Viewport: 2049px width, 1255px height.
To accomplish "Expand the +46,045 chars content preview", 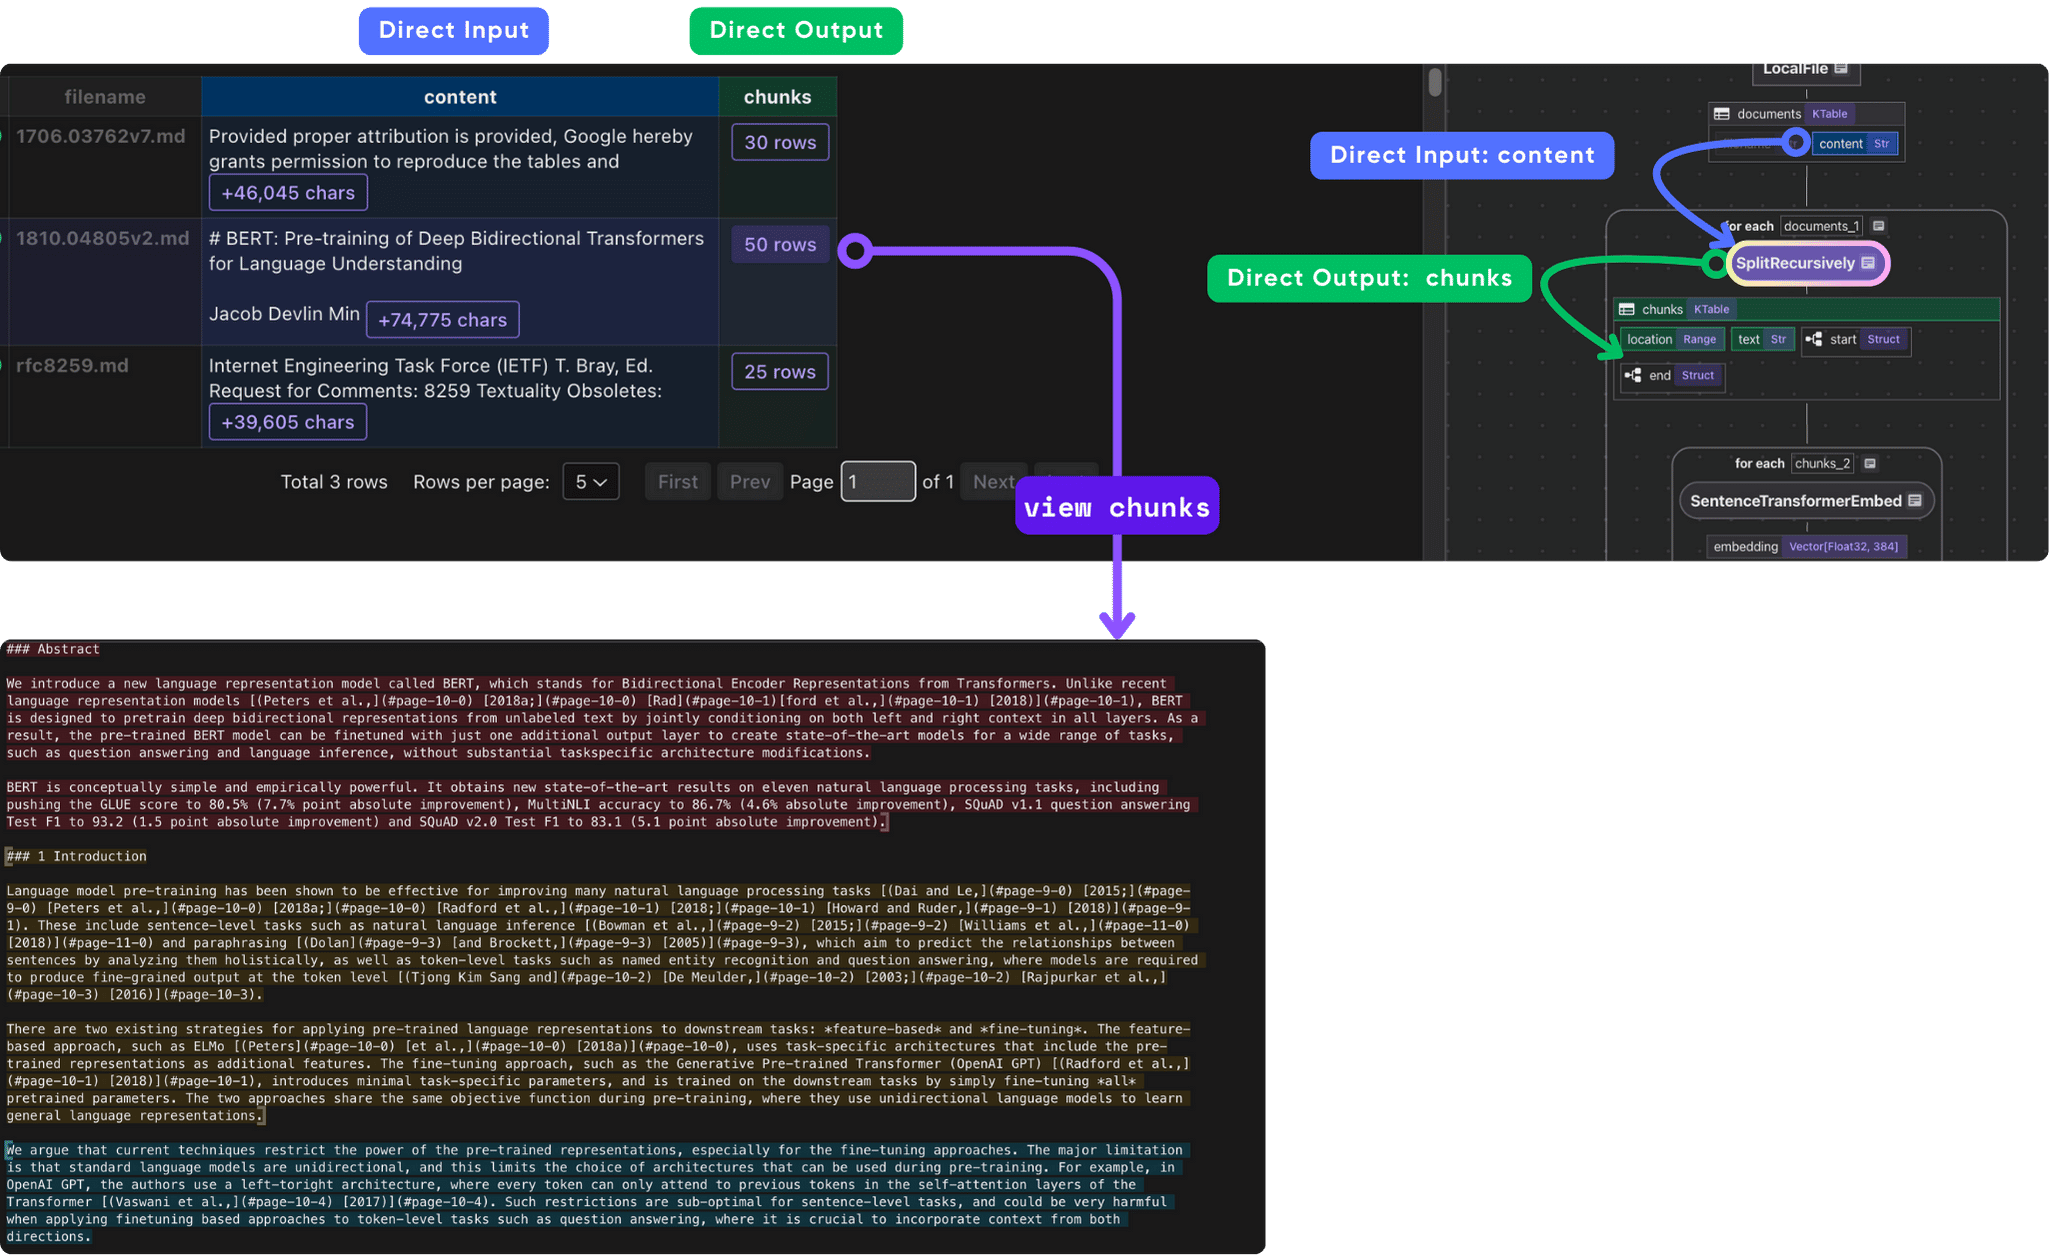I will pos(288,193).
